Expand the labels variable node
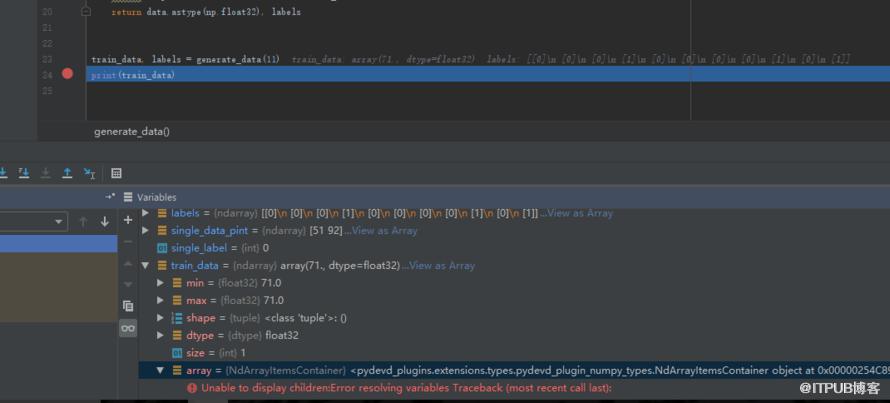The width and height of the screenshot is (890, 403). (145, 213)
